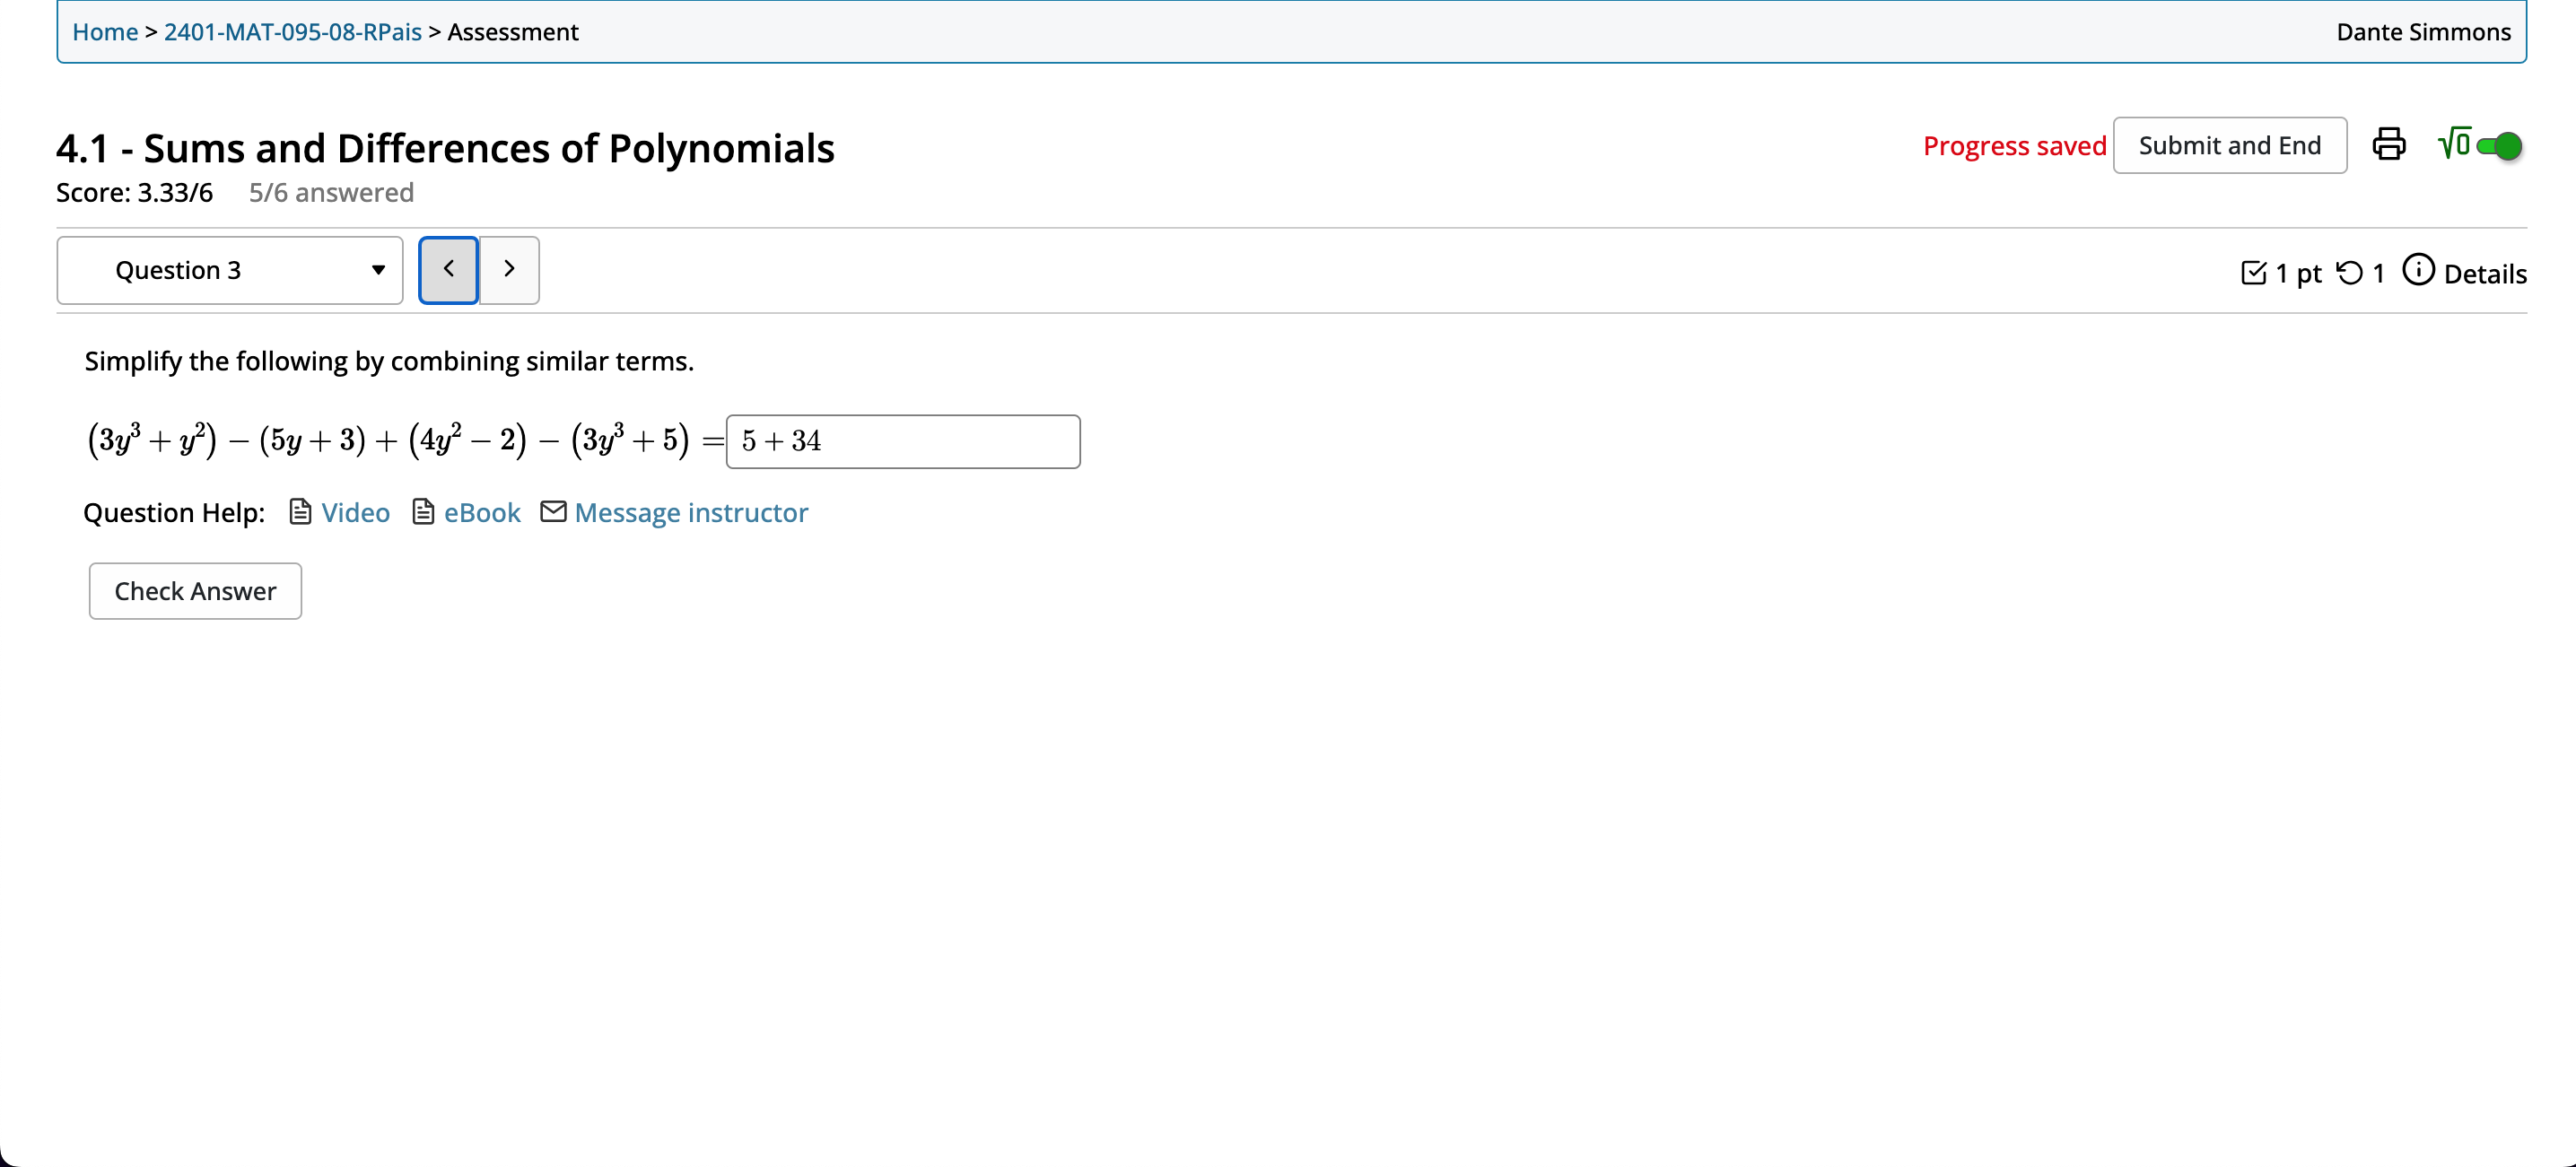Screen dimensions: 2576x1167
Task: Go to next question with right chevron
Action: [x=509, y=269]
